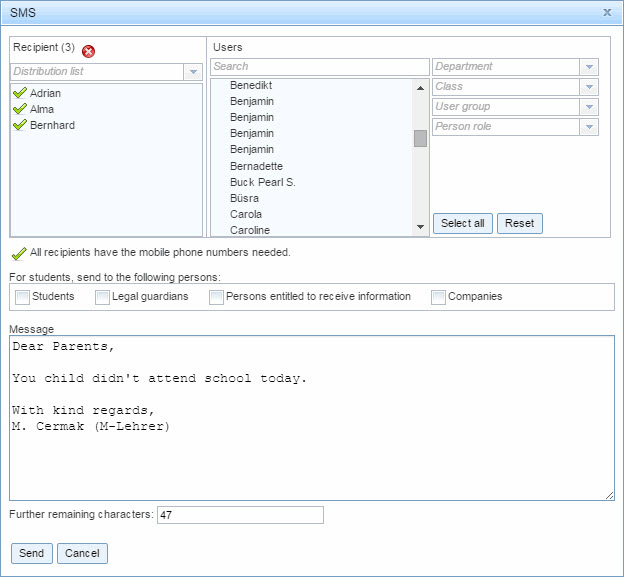Click the Distribution list combo field

97,72
